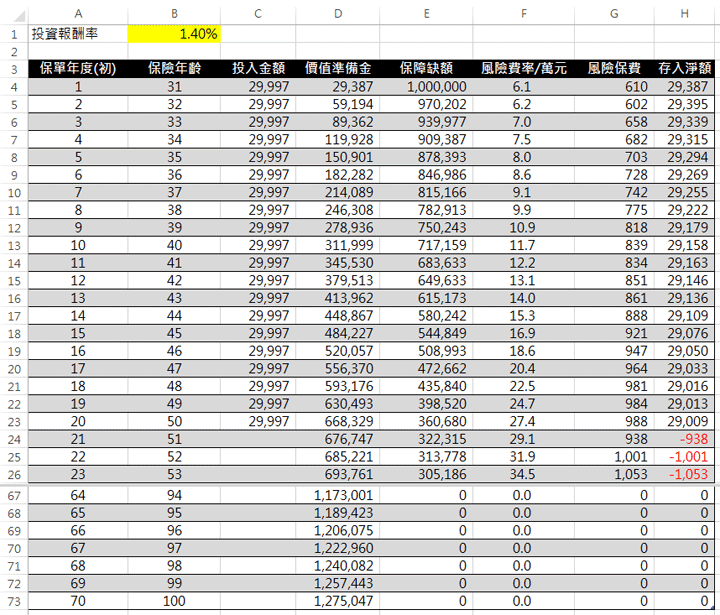720x615 pixels.
Task: Select the 34.5 risk rate cell
Action: pos(523,474)
